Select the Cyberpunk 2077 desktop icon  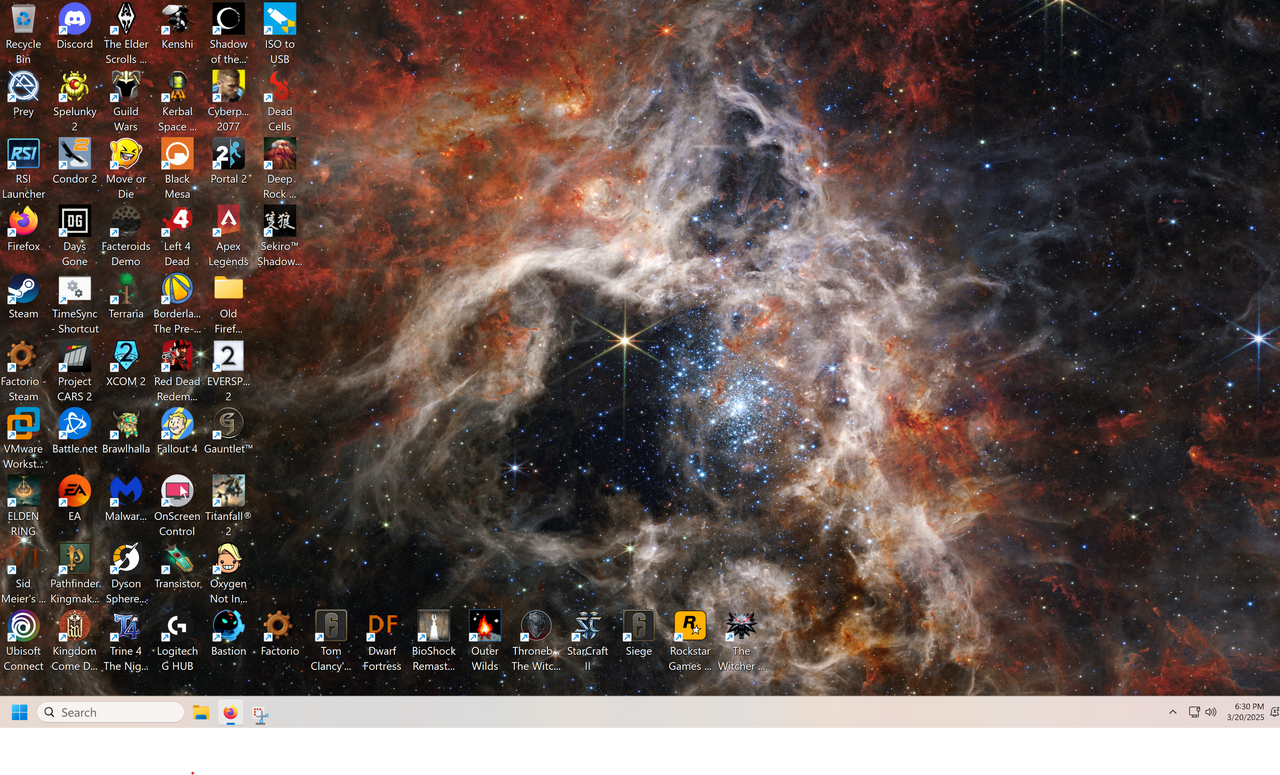pos(228,88)
